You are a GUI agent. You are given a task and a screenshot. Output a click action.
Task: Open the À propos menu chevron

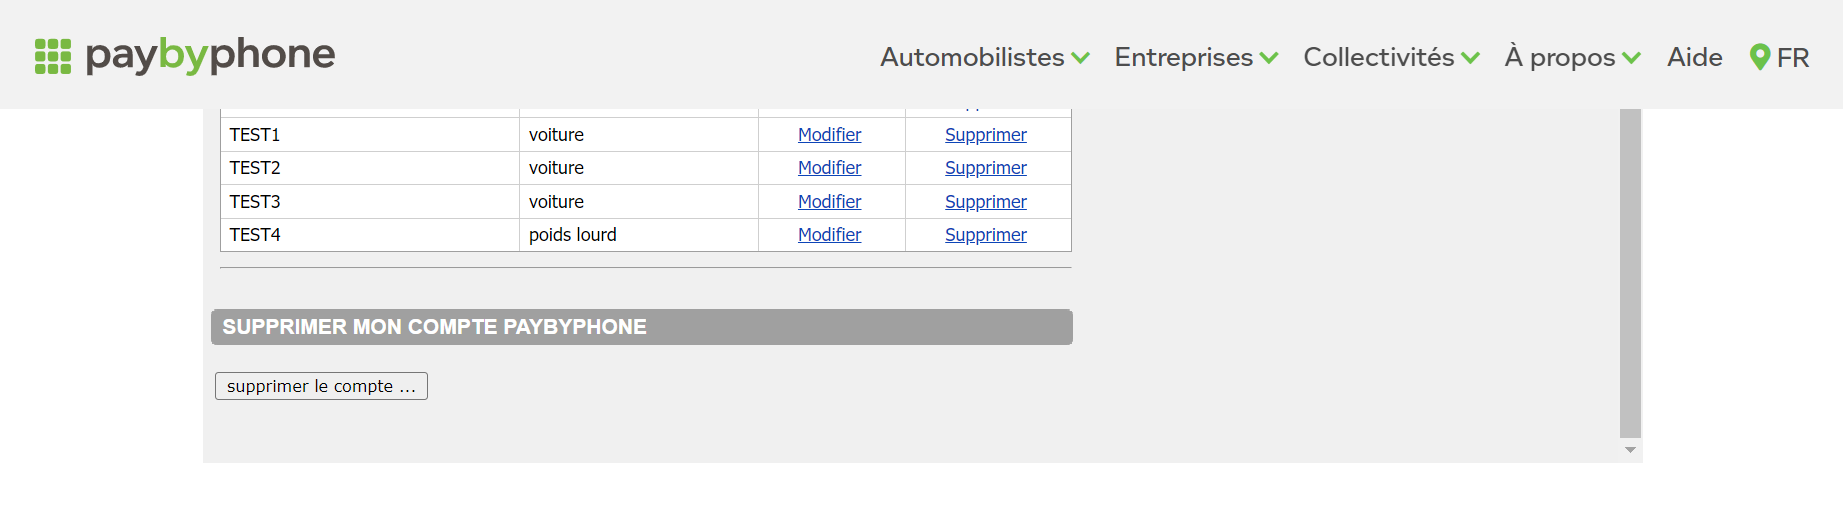(1631, 58)
